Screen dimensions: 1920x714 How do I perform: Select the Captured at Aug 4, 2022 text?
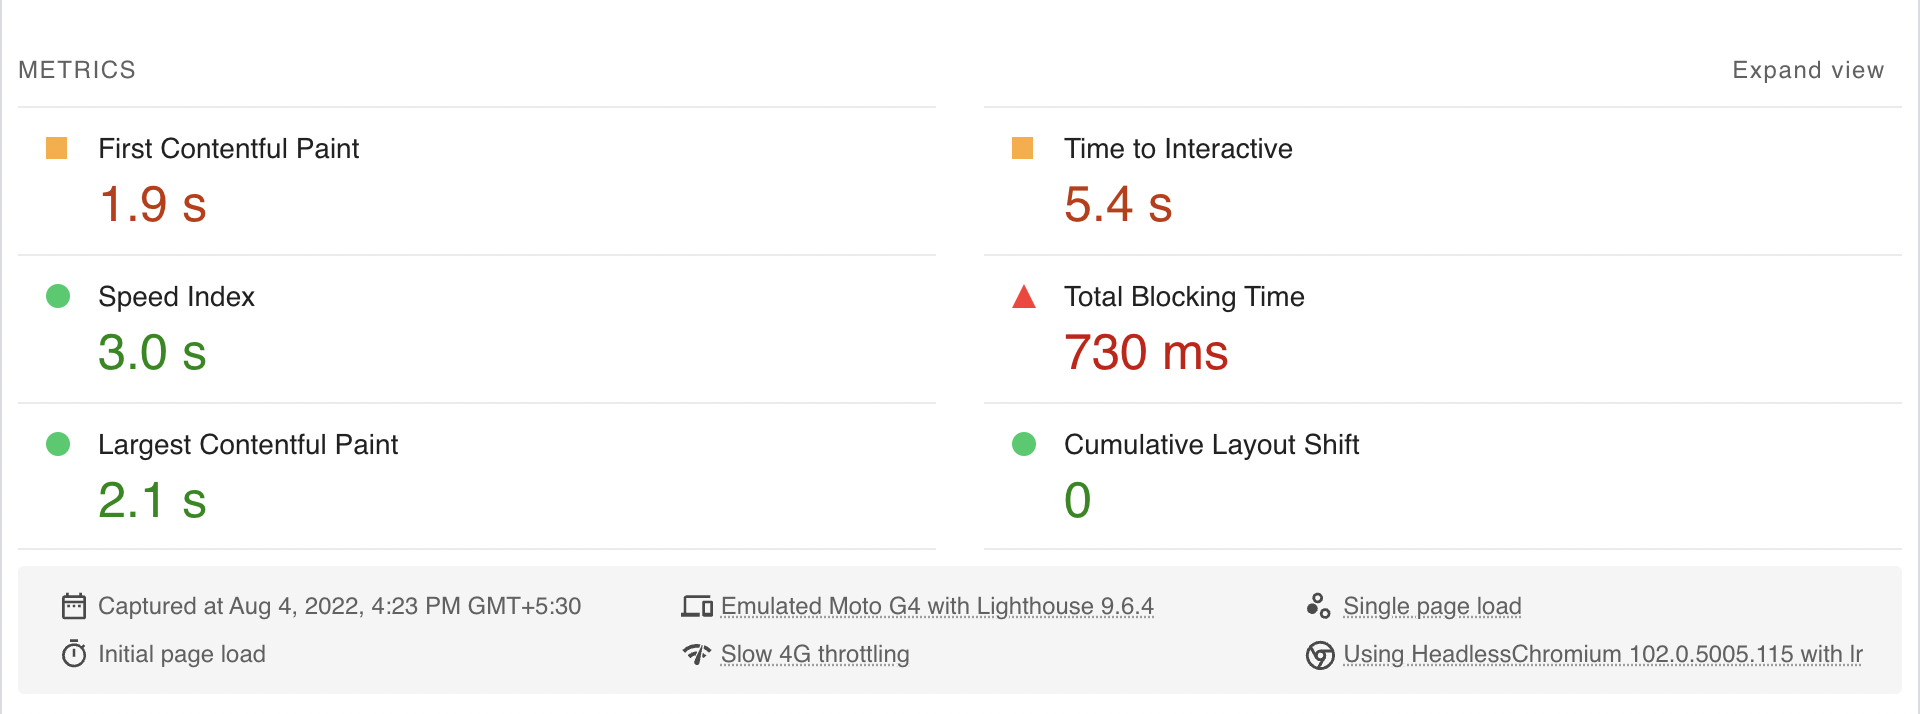click(339, 606)
